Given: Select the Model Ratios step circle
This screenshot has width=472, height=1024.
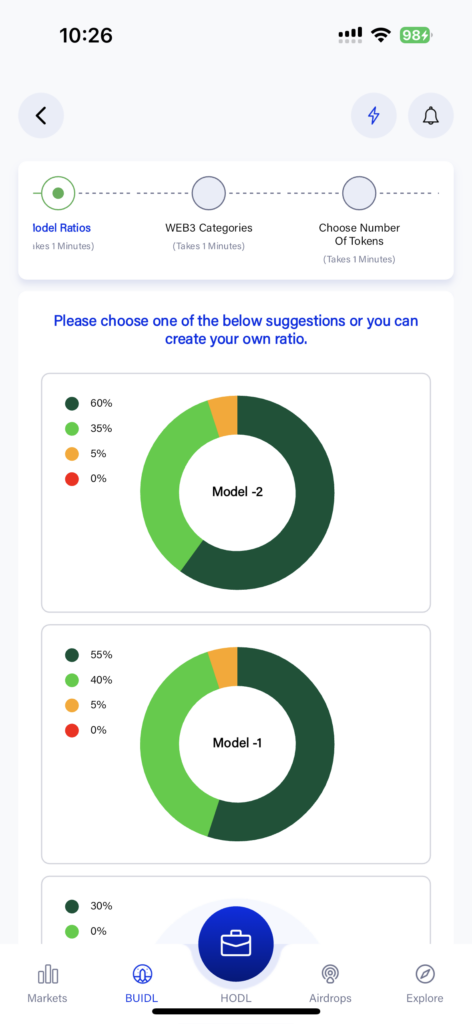Looking at the screenshot, I should (58, 193).
